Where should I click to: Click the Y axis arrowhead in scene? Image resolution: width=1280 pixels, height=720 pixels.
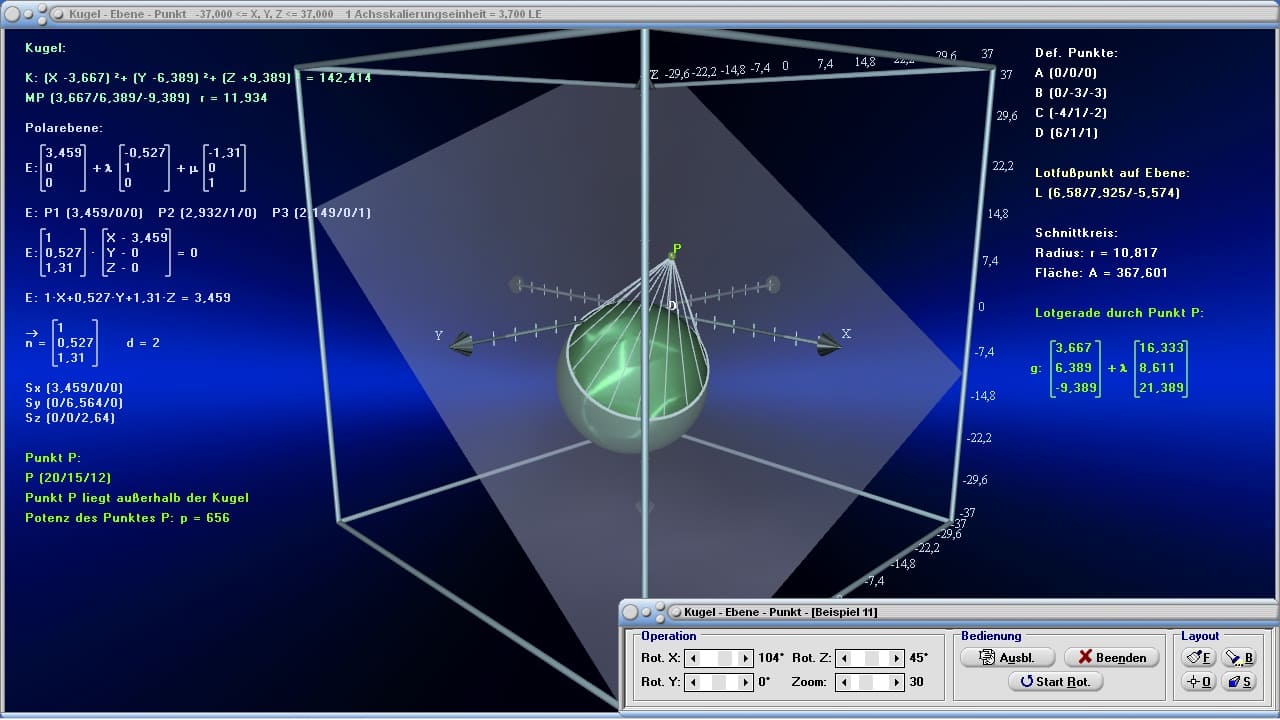click(461, 346)
